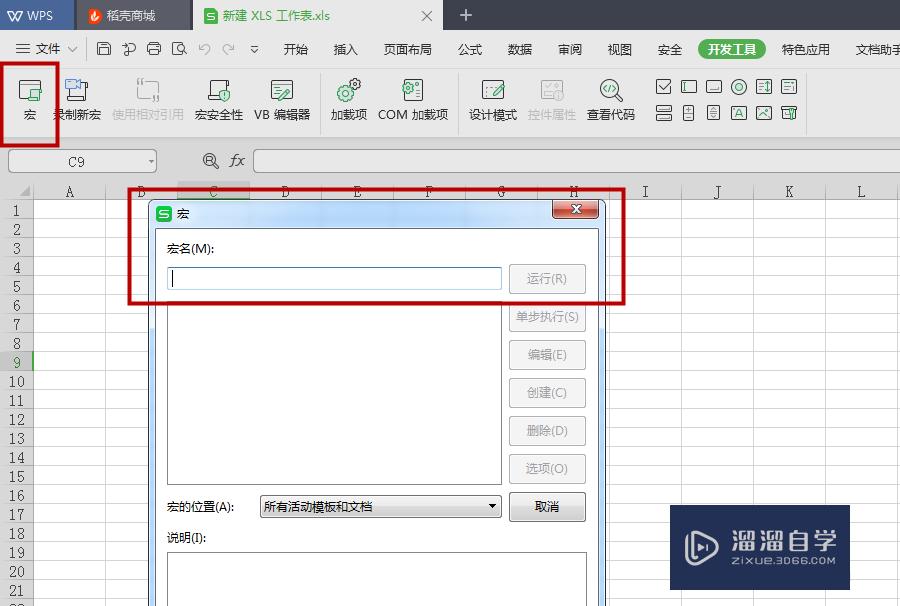
Task: Click the 创建 button to create a macro
Action: pyautogui.click(x=547, y=392)
